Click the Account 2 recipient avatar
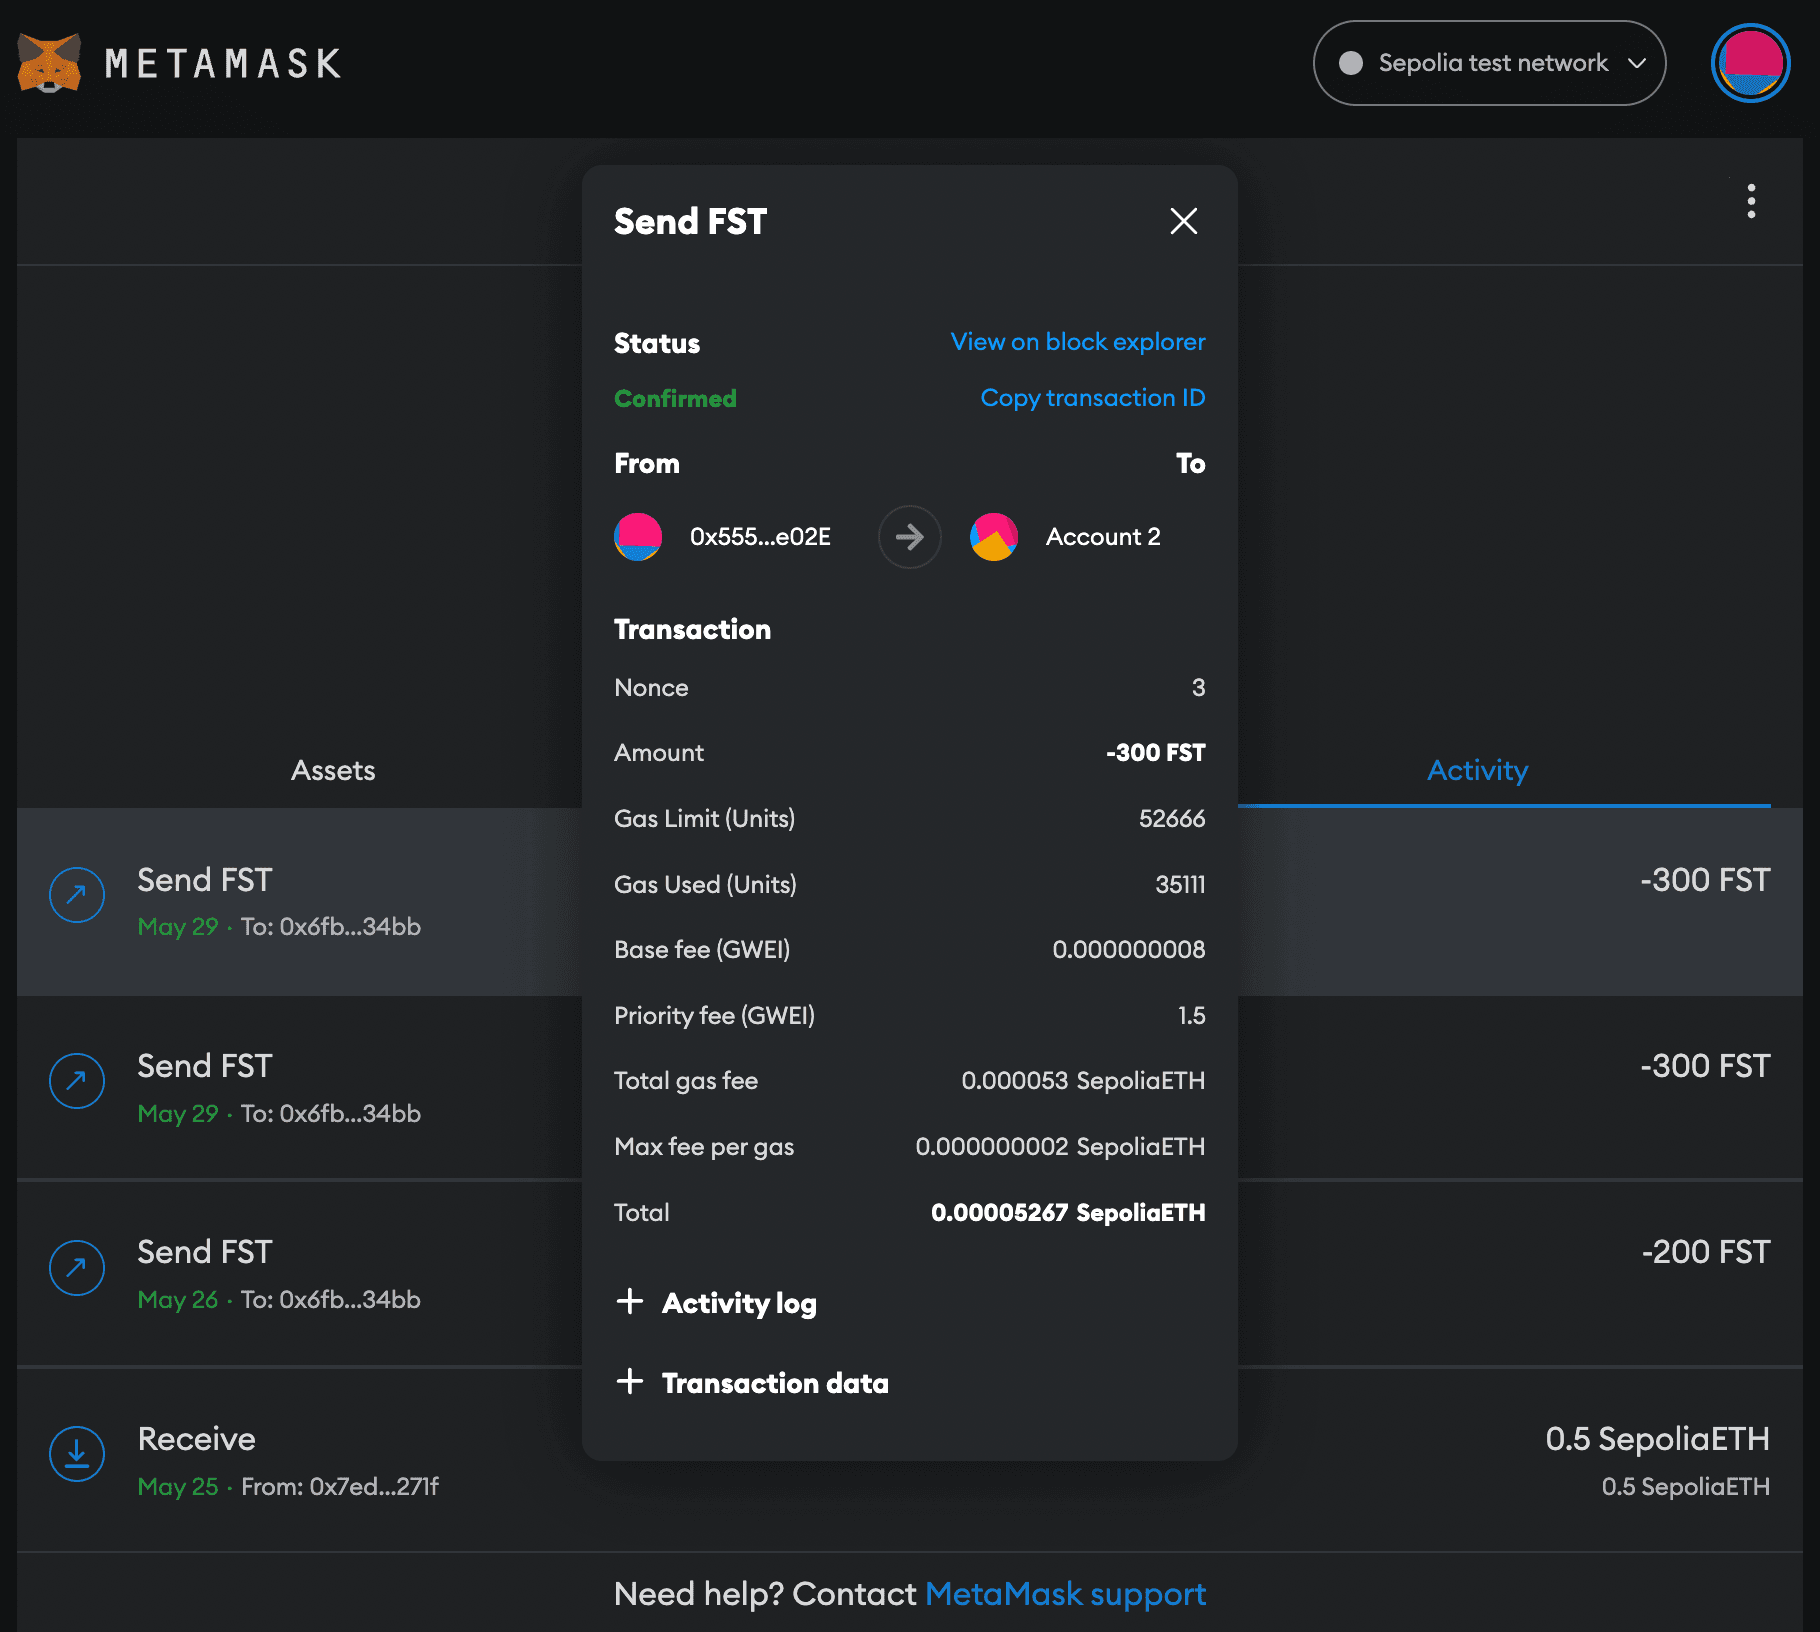The width and height of the screenshot is (1820, 1632). tap(994, 537)
